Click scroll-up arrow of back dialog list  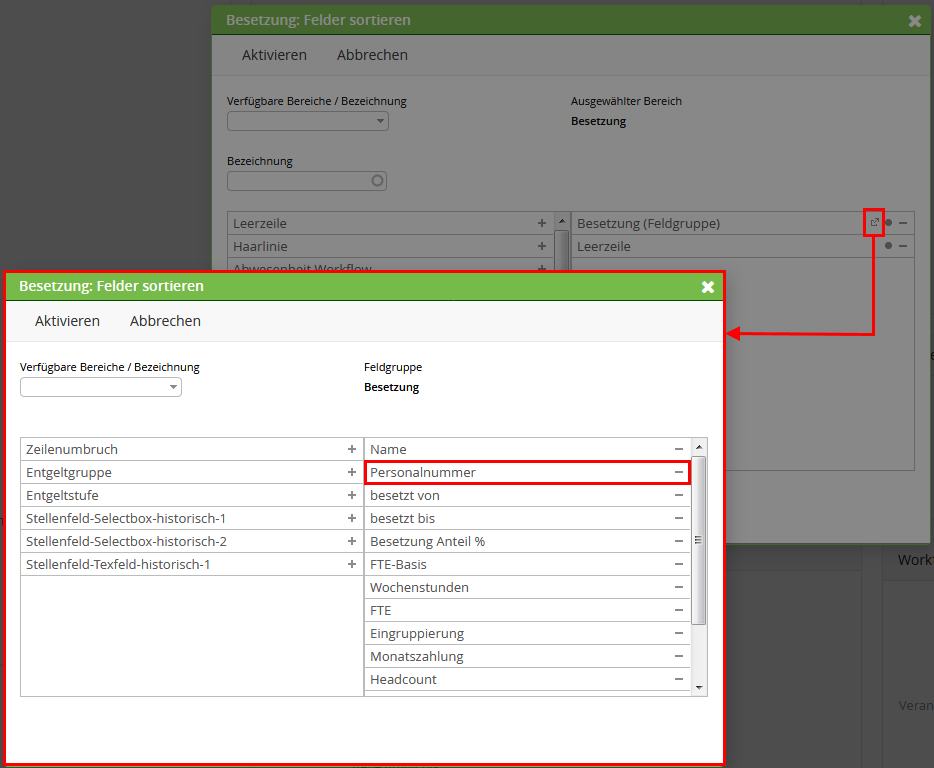coord(562,221)
